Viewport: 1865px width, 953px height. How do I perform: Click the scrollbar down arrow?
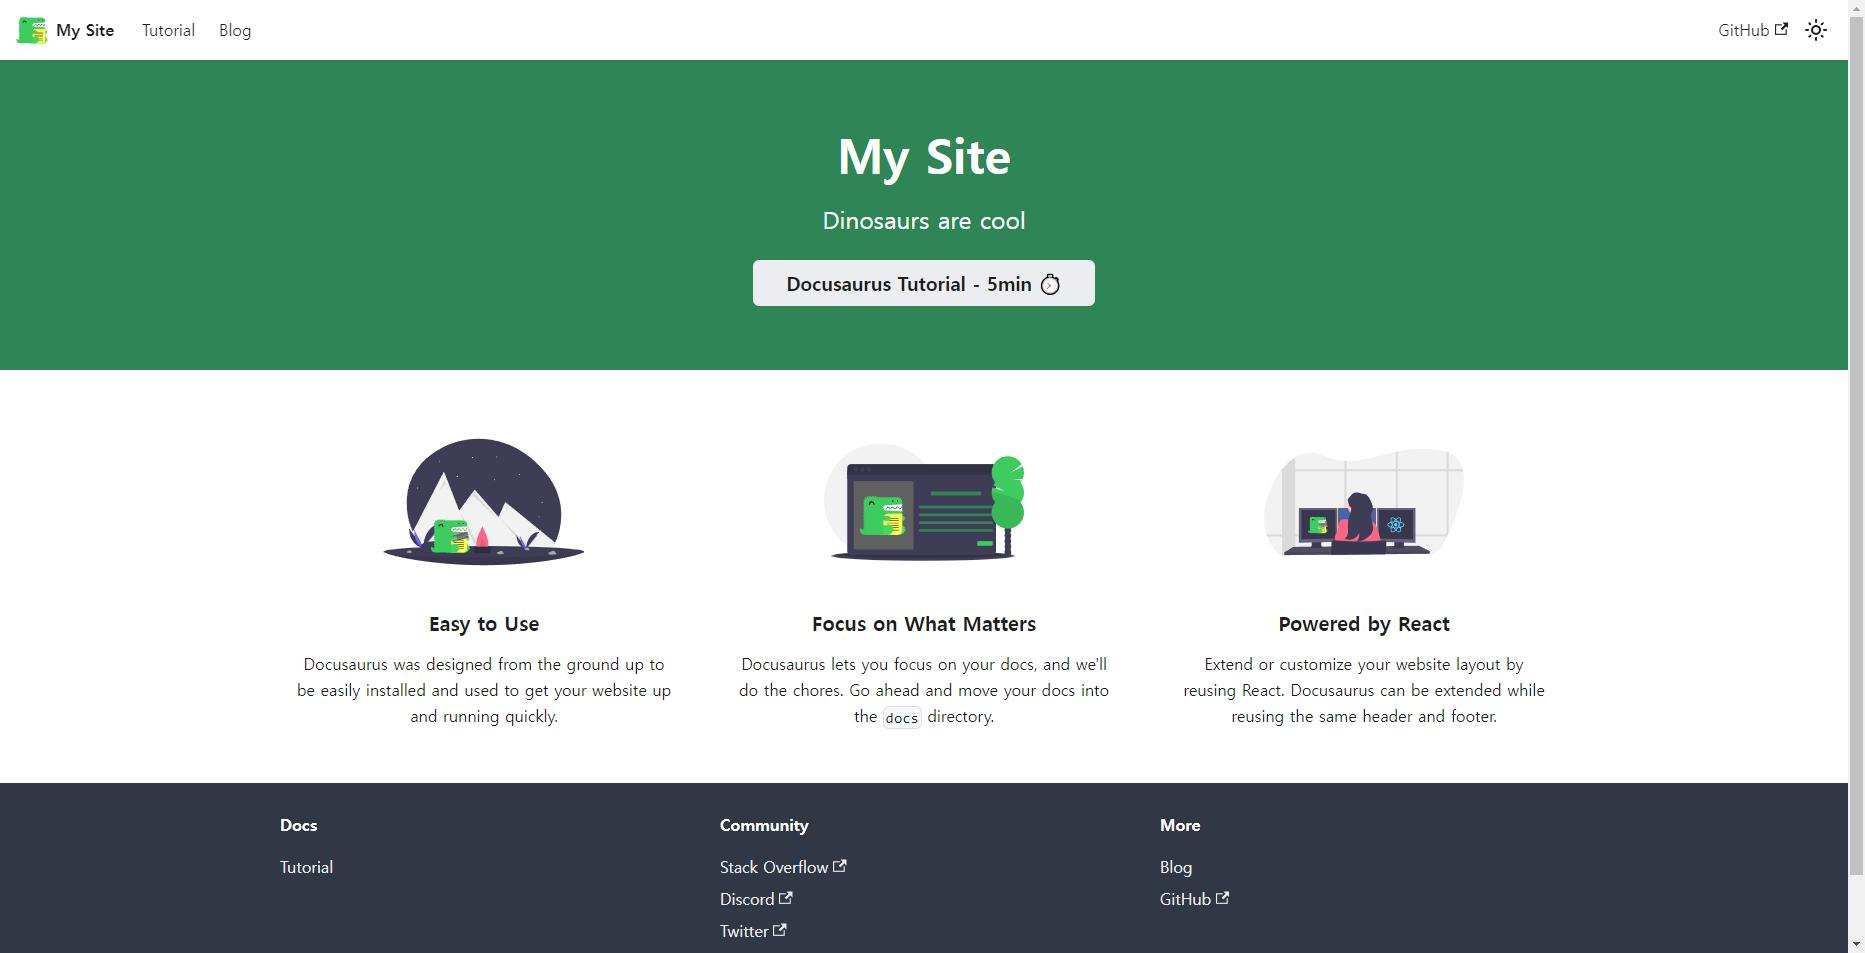click(1856, 944)
